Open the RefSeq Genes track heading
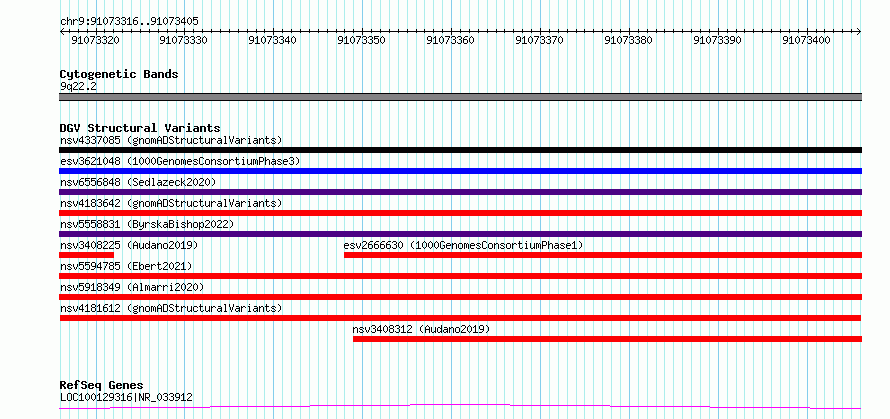The width and height of the screenshot is (890, 419). click(101, 386)
